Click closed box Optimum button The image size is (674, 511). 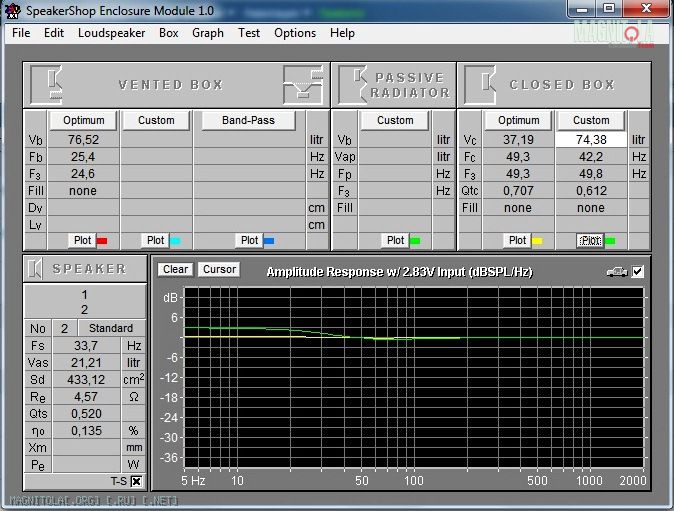click(518, 120)
